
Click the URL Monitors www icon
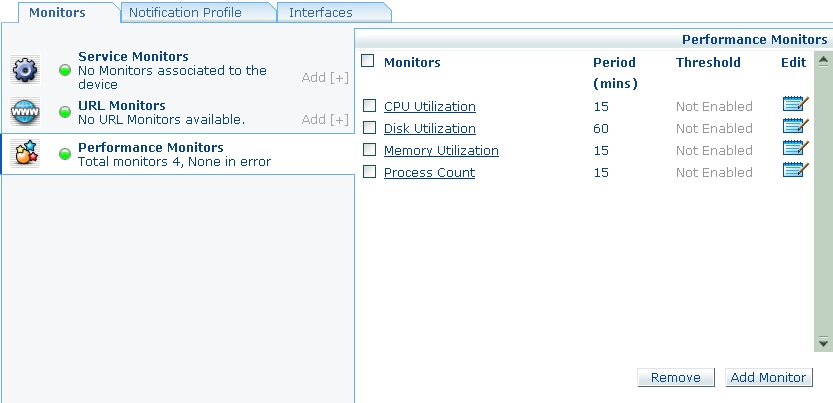(x=24, y=110)
